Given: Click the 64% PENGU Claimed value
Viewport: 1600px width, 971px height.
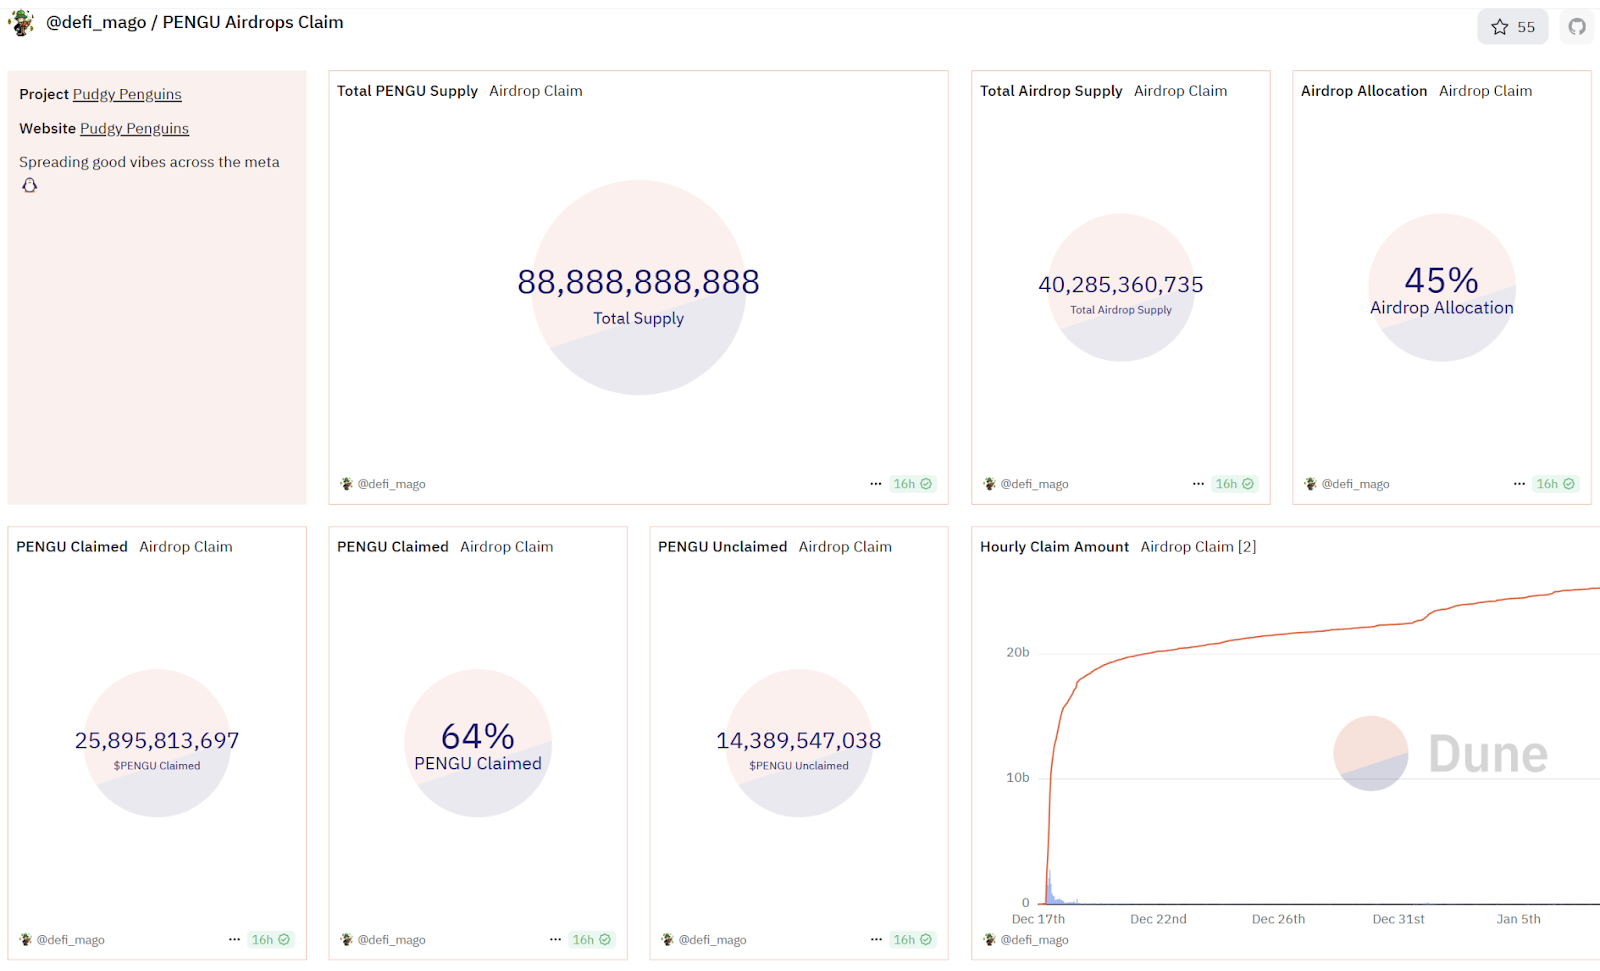Looking at the screenshot, I should pyautogui.click(x=478, y=737).
